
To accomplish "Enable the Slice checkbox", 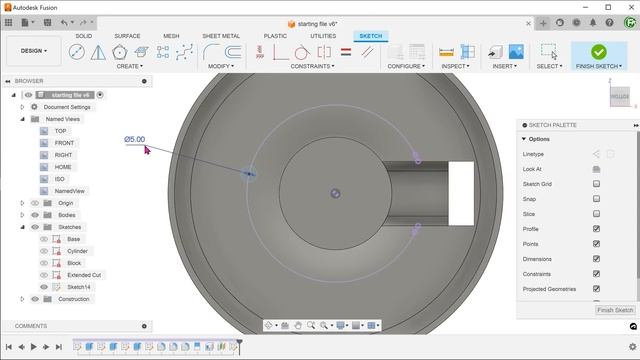I will click(x=596, y=214).
